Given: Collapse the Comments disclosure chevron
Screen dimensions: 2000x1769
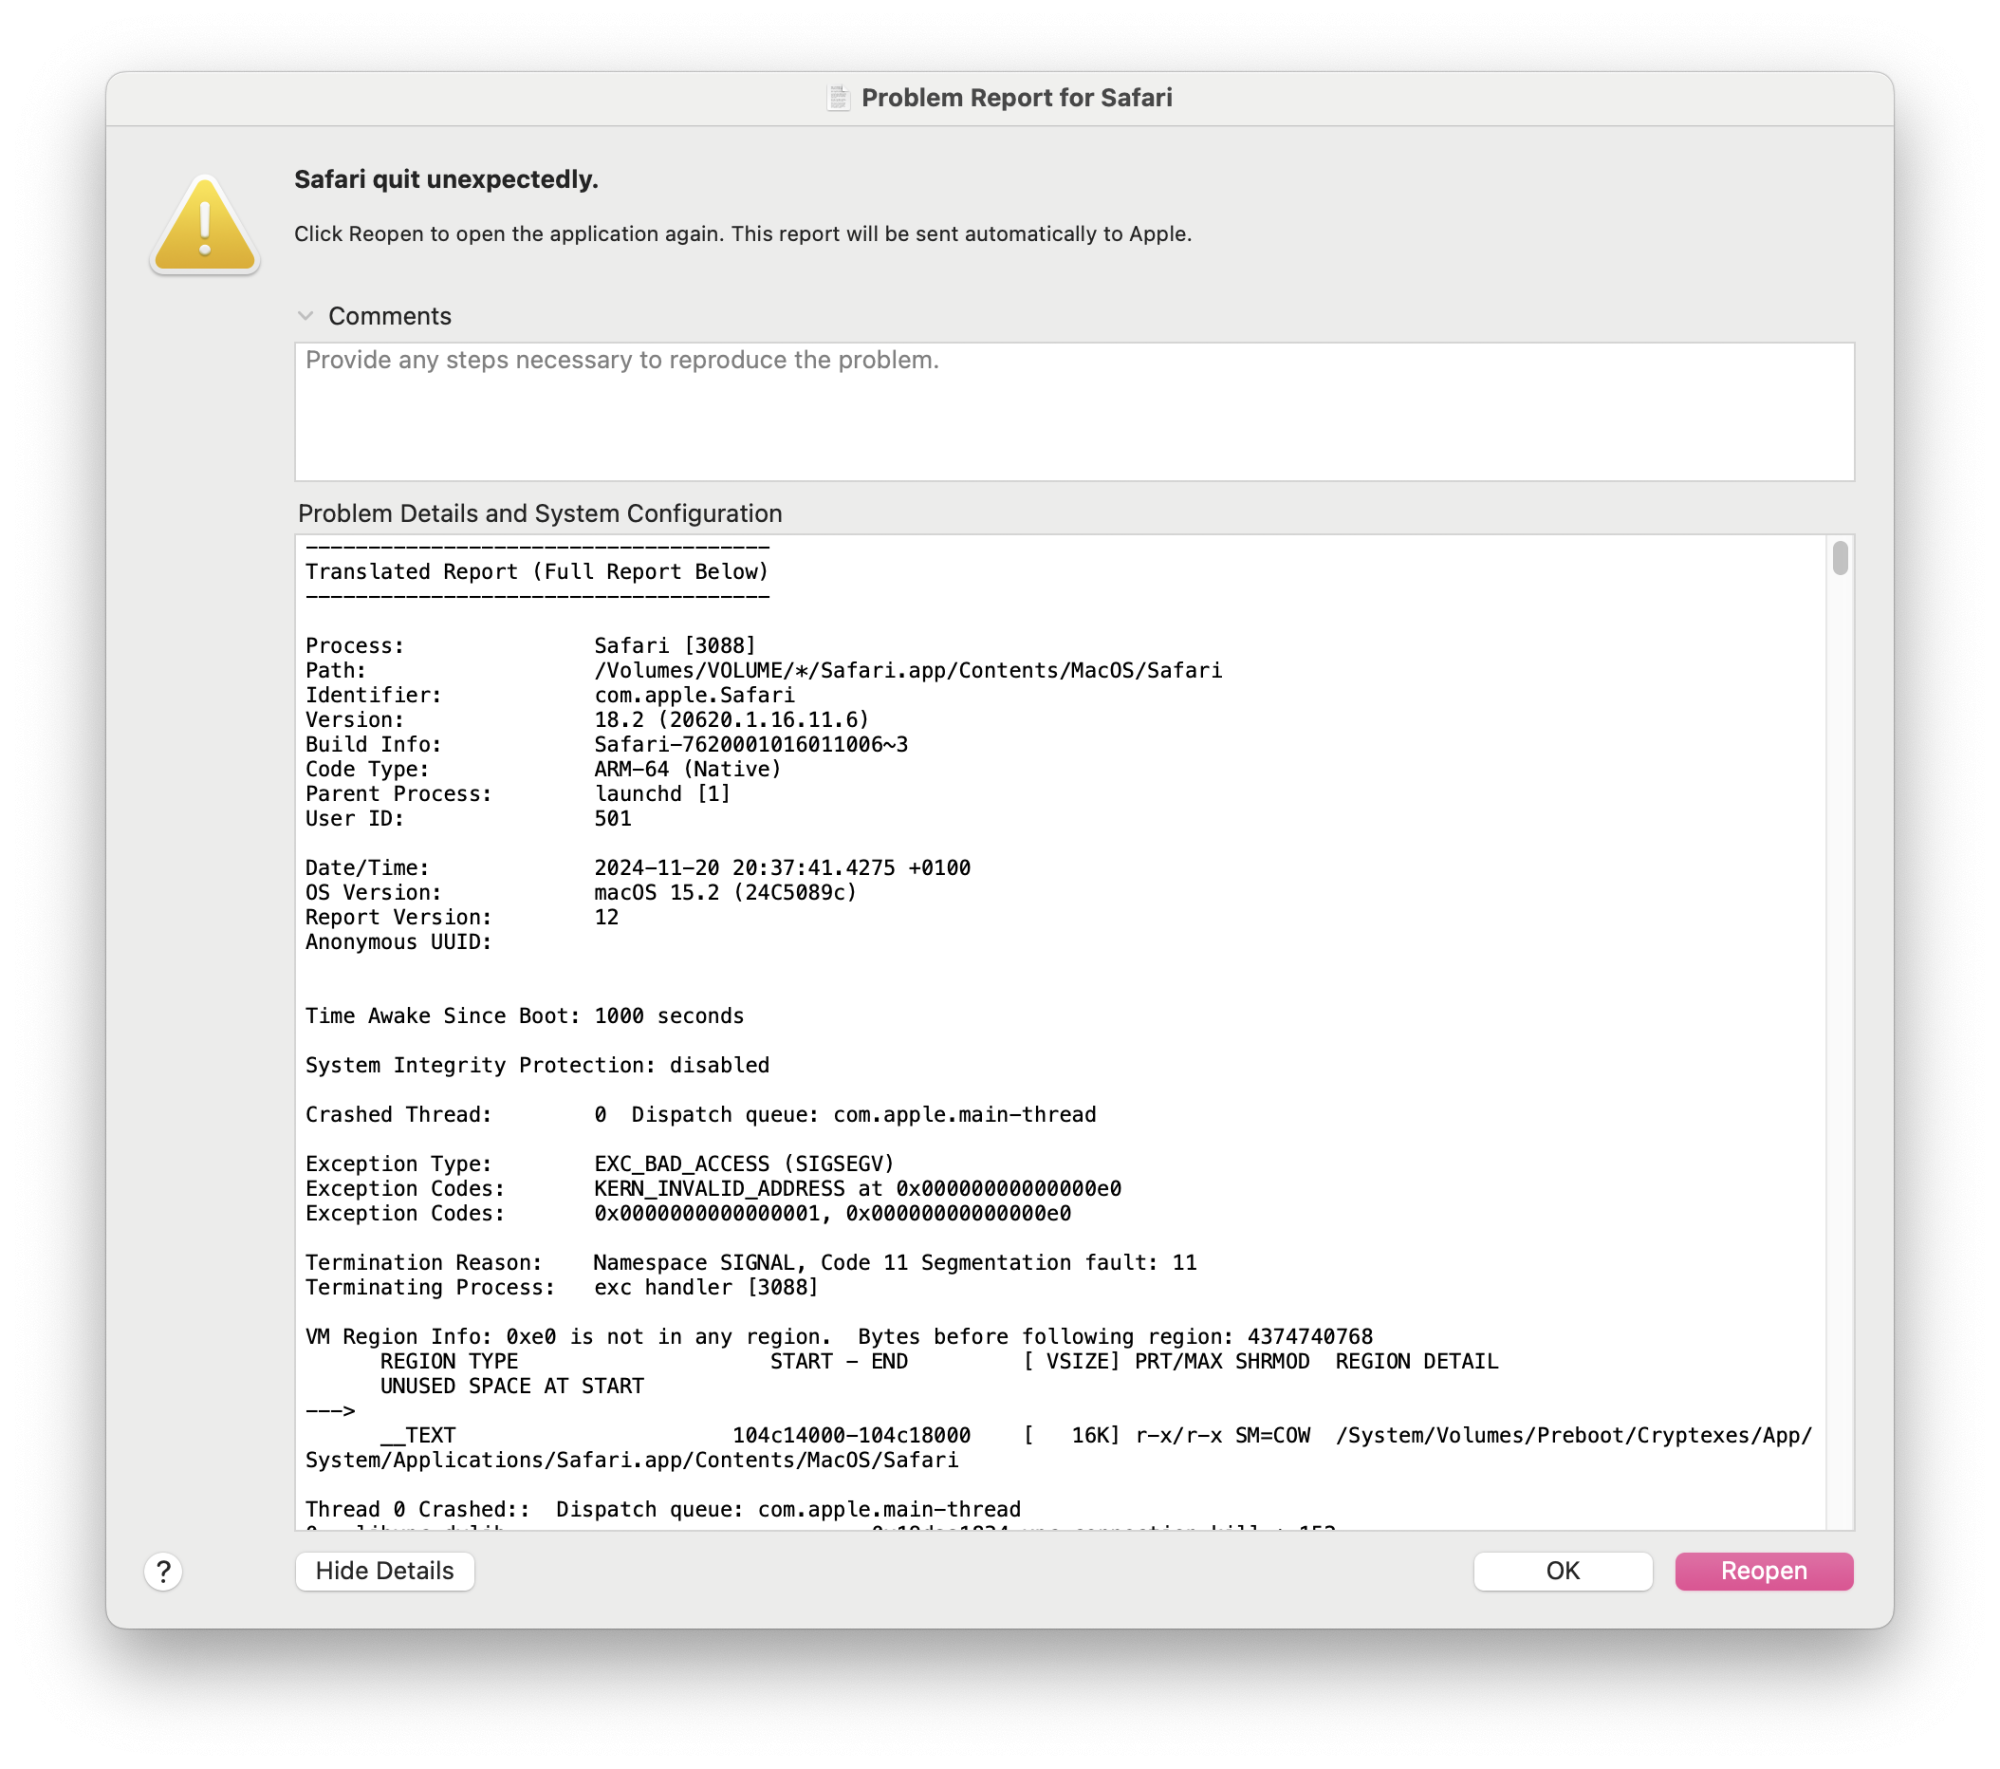Looking at the screenshot, I should pyautogui.click(x=306, y=316).
